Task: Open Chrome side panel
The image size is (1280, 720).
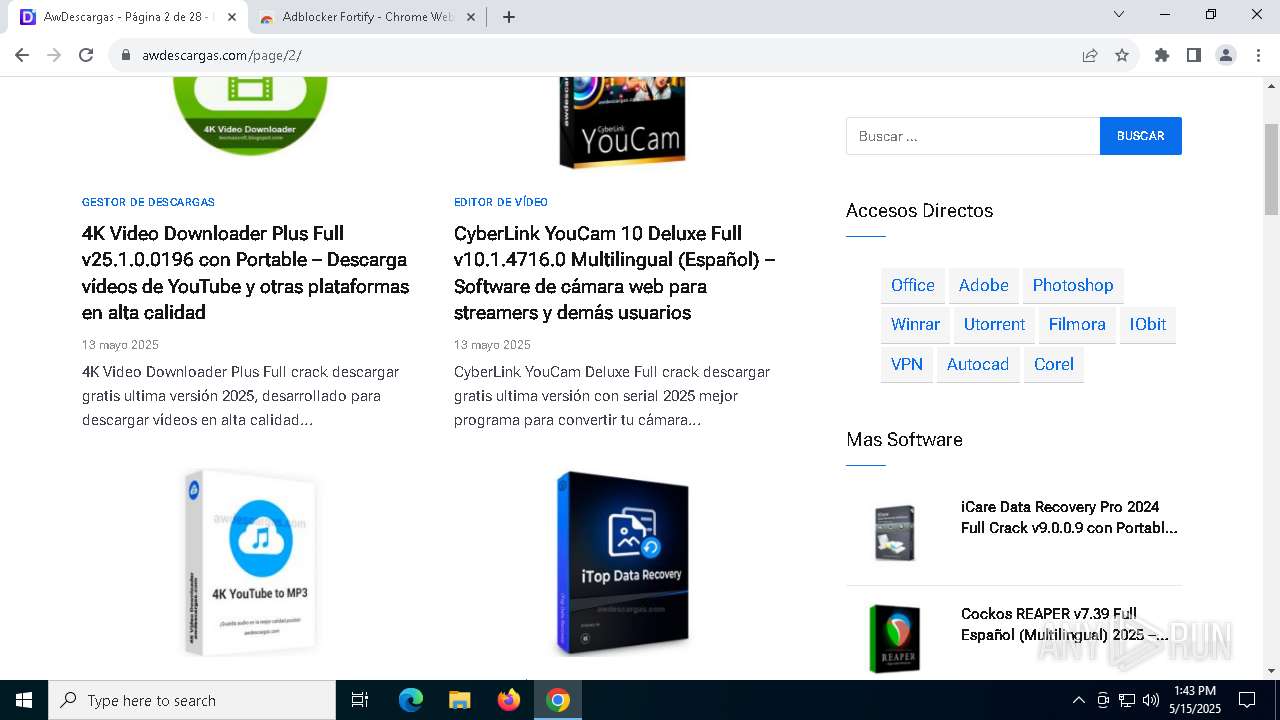Action: [x=1194, y=55]
